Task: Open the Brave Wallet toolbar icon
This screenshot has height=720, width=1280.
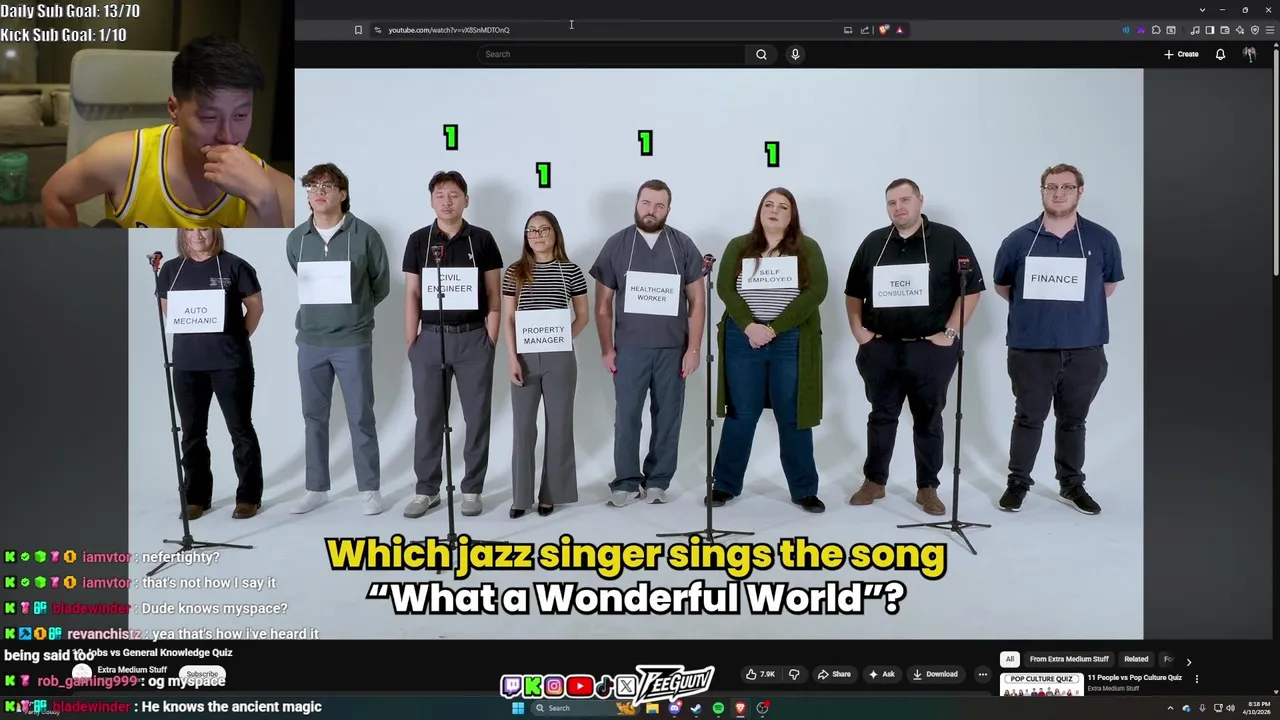Action: [x=1225, y=30]
